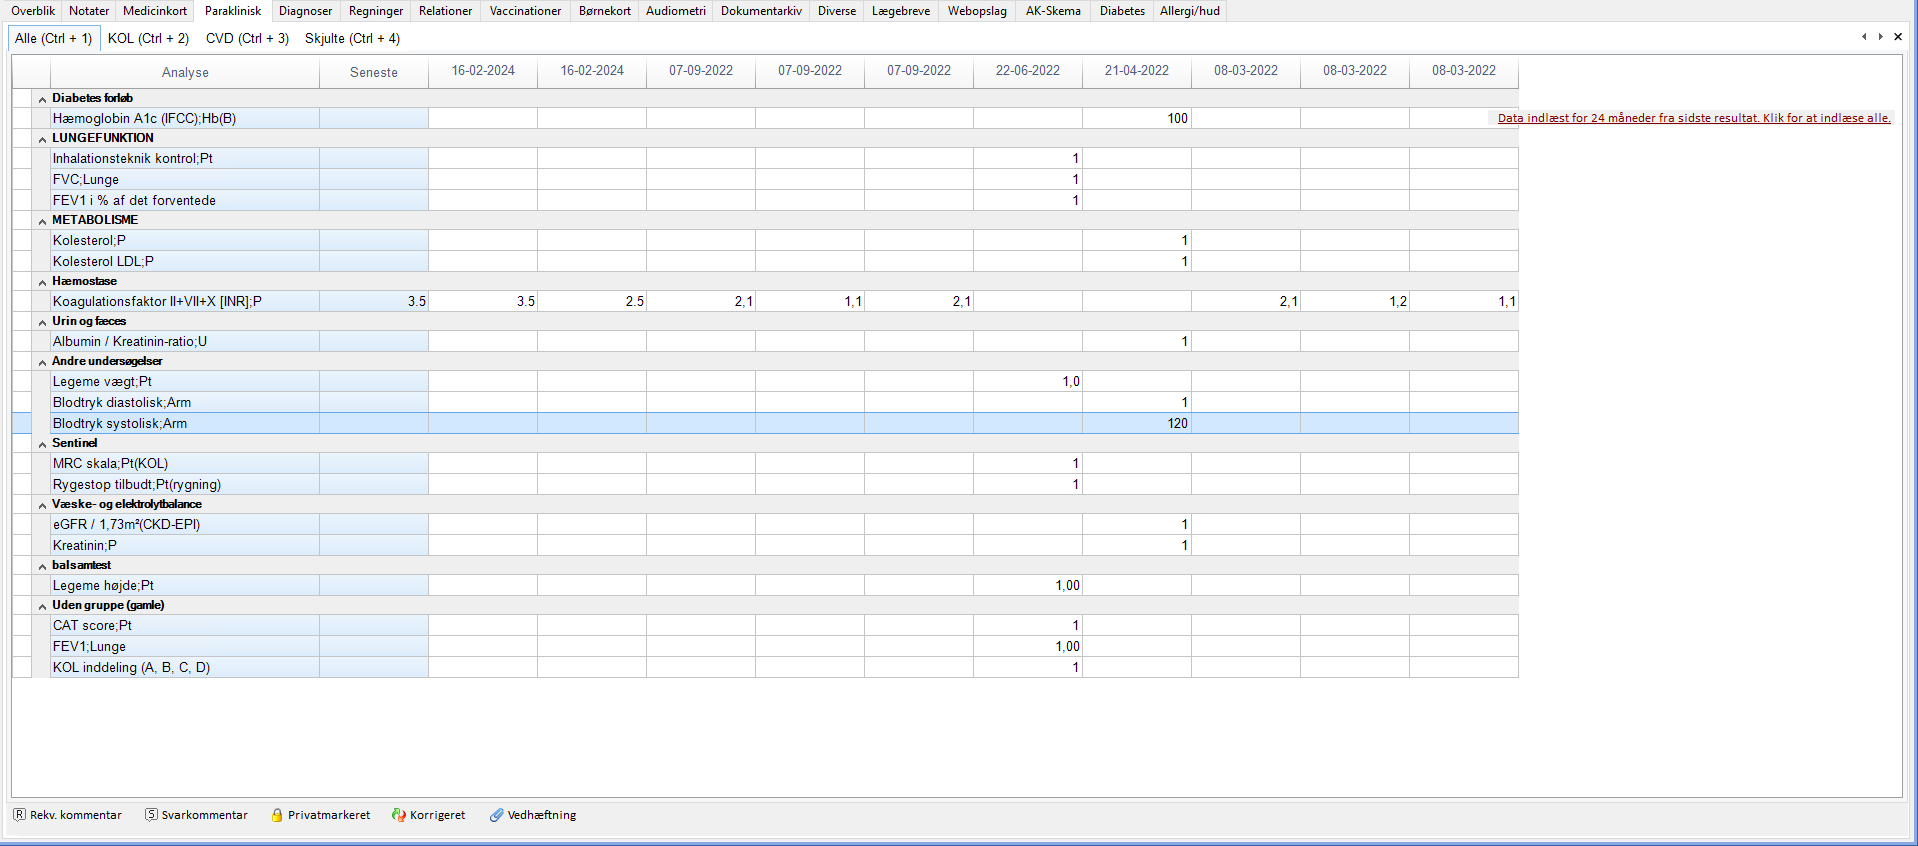Open the Børnekort tab
This screenshot has width=1918, height=846.
click(604, 11)
